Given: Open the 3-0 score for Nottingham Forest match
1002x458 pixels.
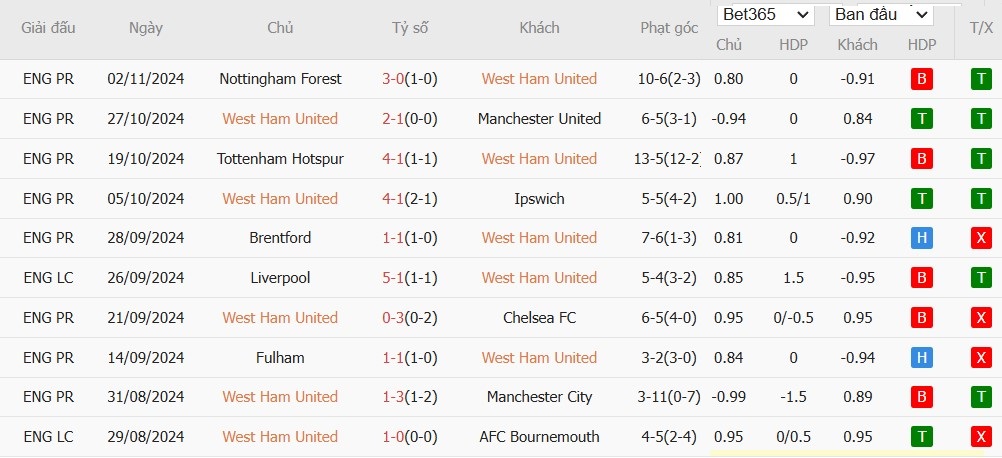Looking at the screenshot, I should [x=393, y=79].
